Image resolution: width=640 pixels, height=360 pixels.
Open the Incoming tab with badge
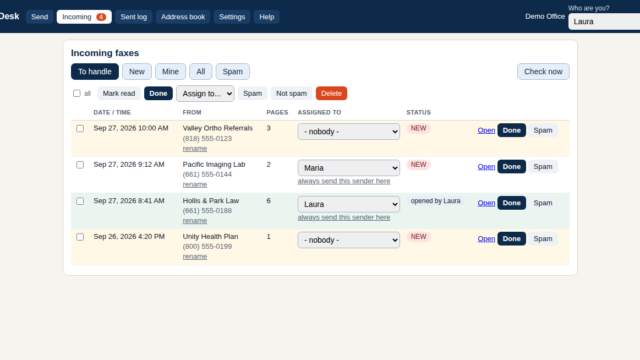point(84,17)
